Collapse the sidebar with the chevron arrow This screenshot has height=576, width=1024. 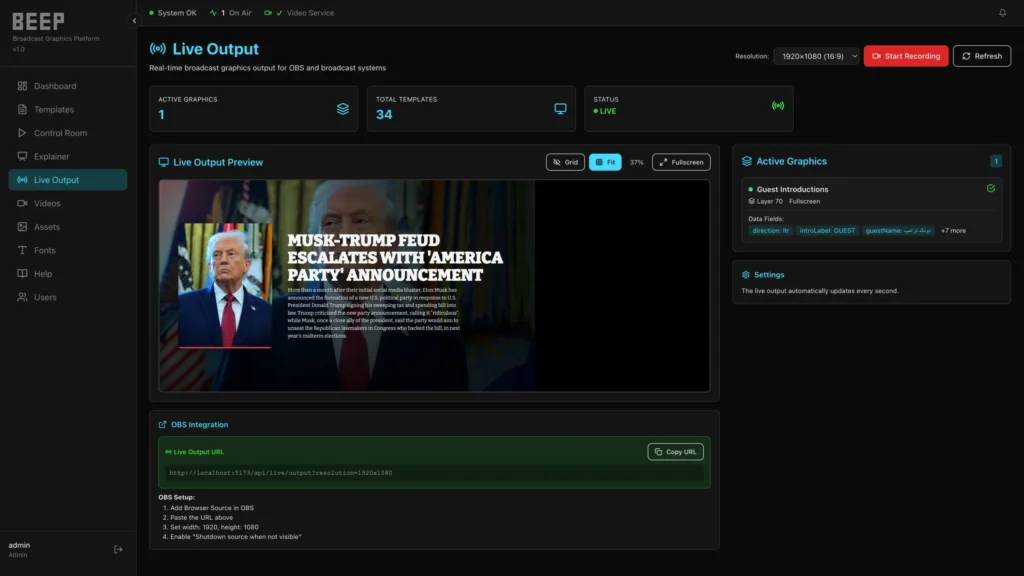pos(134,21)
